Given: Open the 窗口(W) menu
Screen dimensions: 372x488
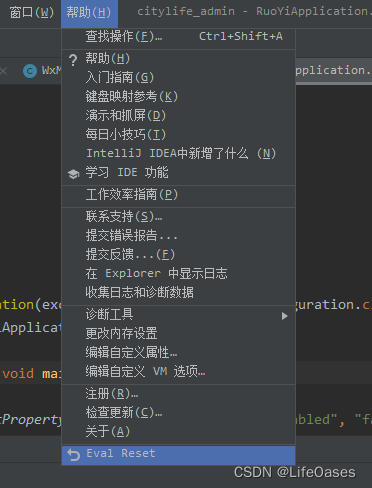Looking at the screenshot, I should pyautogui.click(x=31, y=13).
